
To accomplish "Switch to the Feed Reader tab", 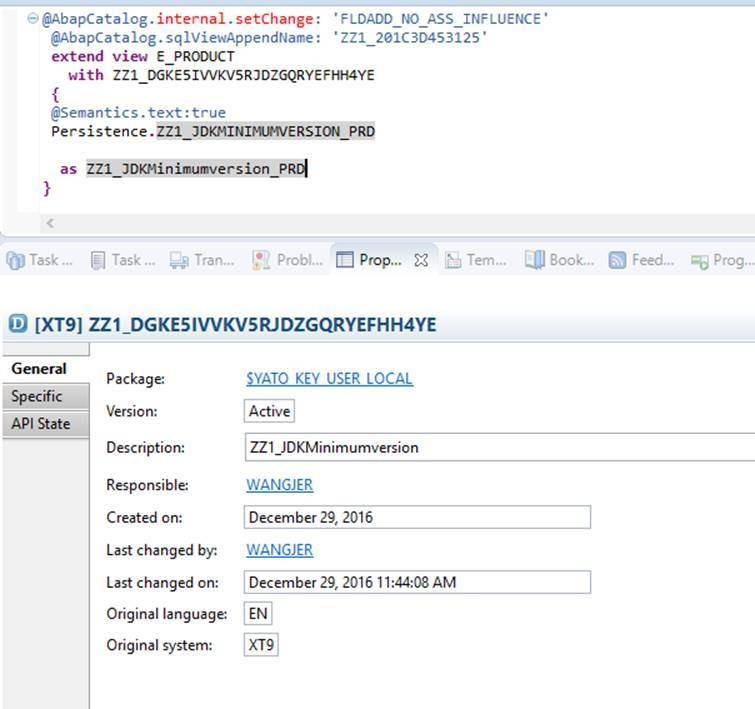I will (x=642, y=260).
